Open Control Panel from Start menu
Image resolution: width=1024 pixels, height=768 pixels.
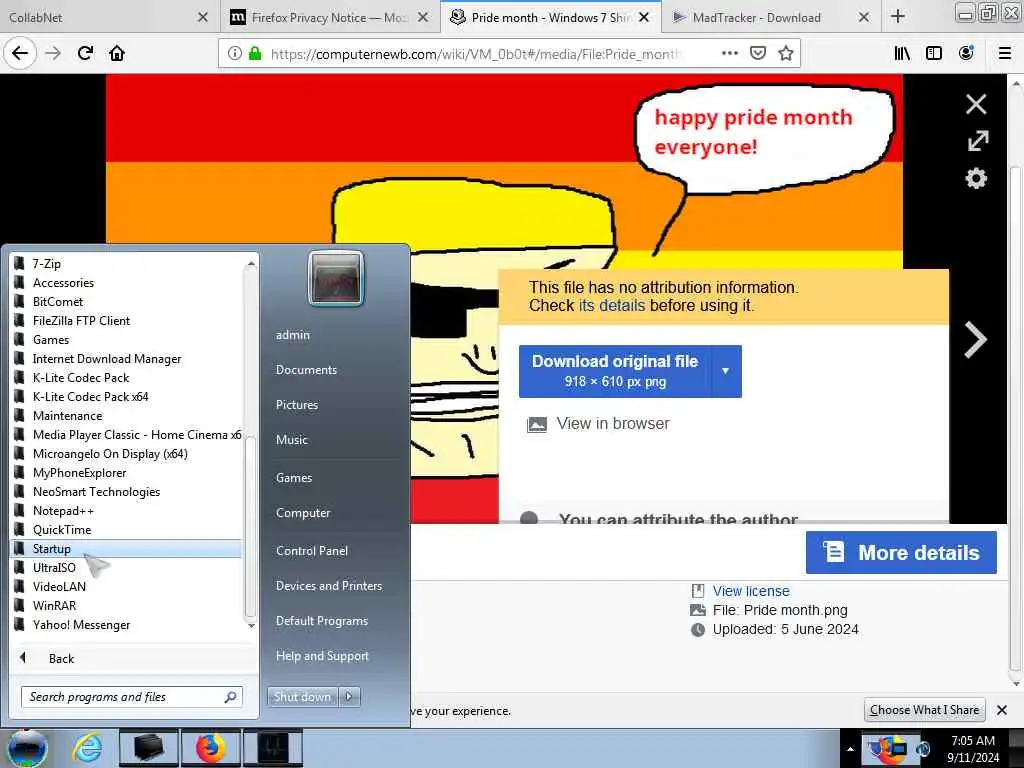click(x=312, y=551)
